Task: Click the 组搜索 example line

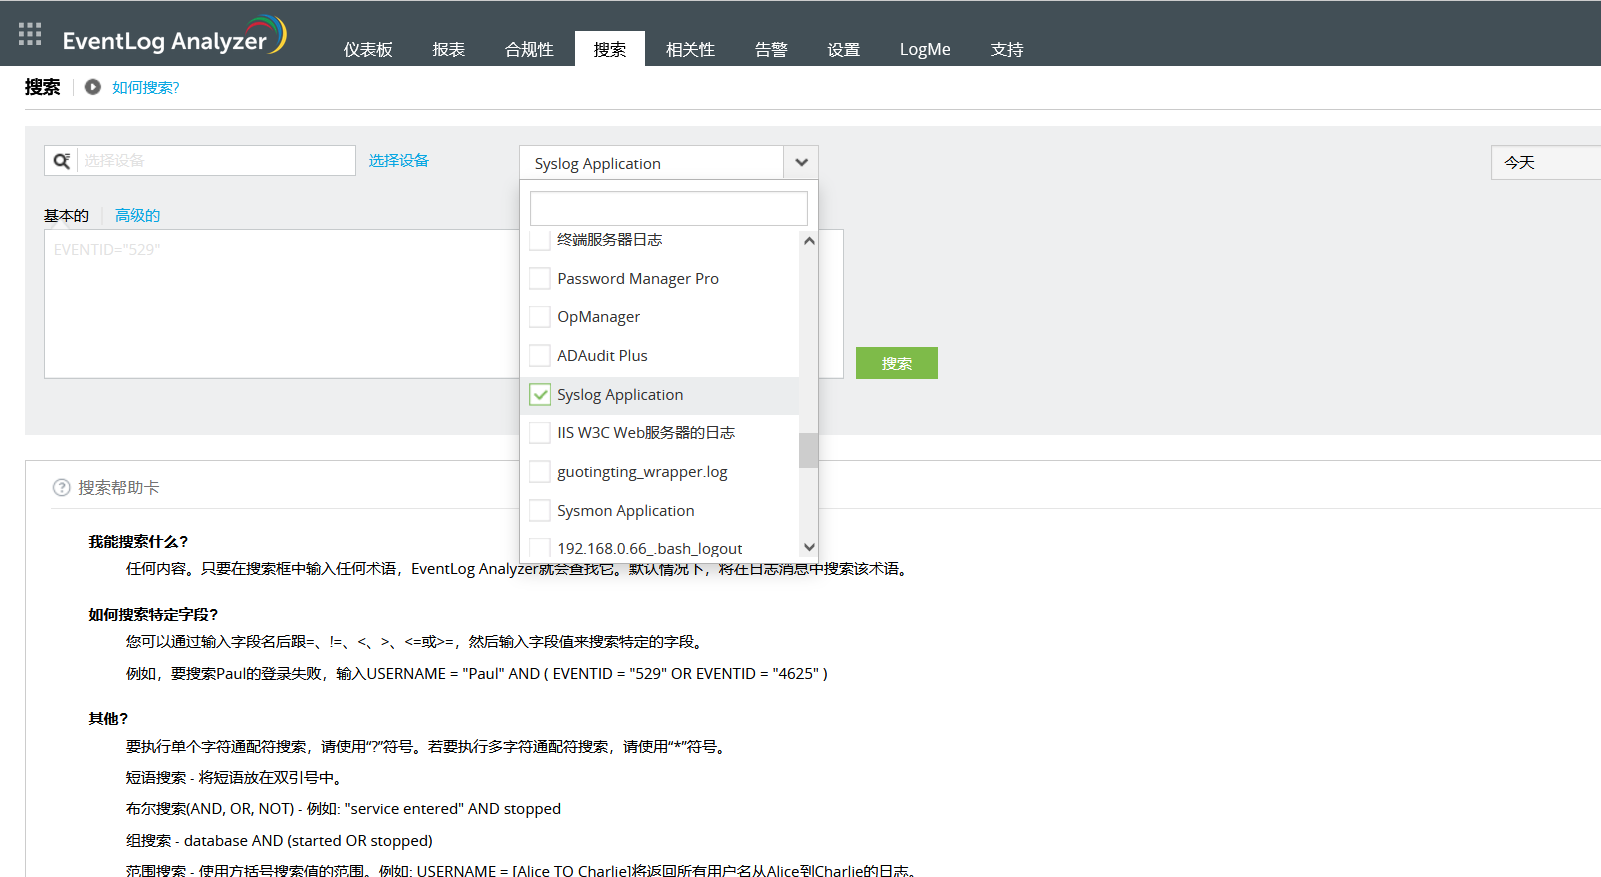Action: 279,841
